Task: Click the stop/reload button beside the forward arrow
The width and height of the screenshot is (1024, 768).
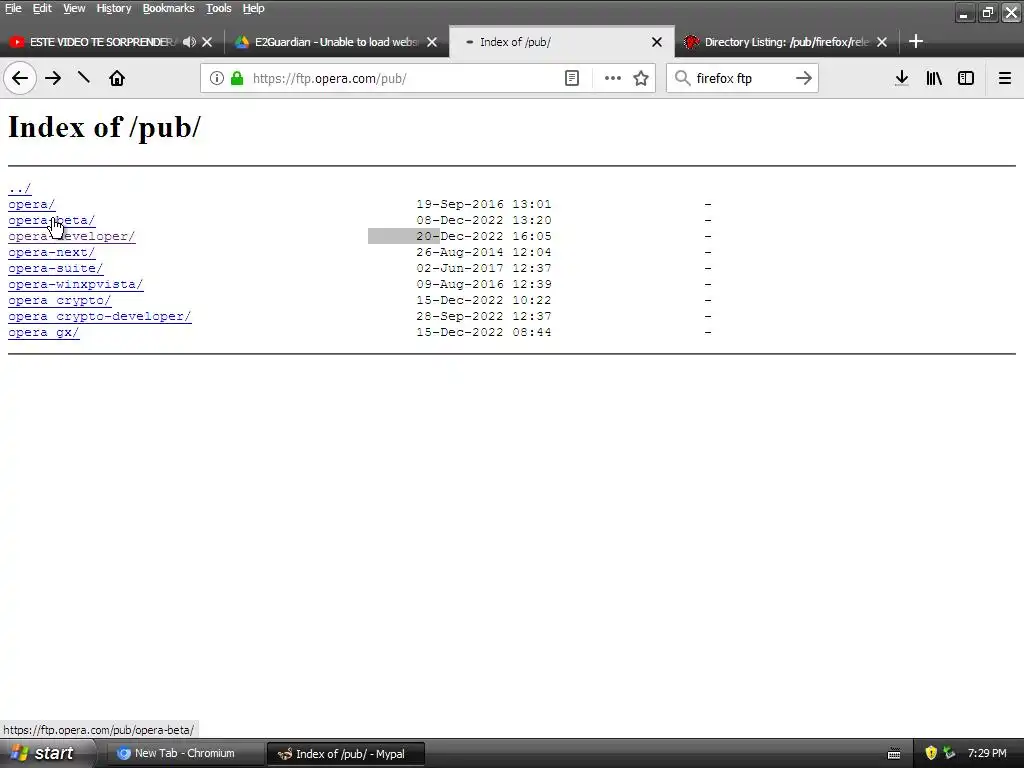Action: pyautogui.click(x=84, y=78)
